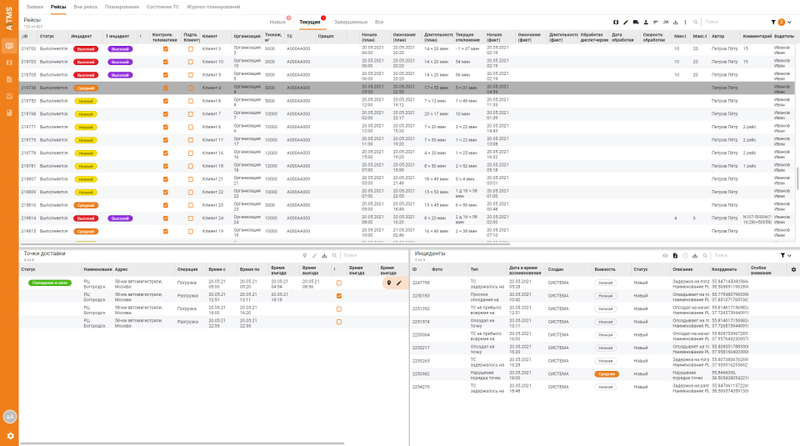The width and height of the screenshot is (800, 446).
Task: Sort incidents by the Важность column header
Action: tap(605, 269)
